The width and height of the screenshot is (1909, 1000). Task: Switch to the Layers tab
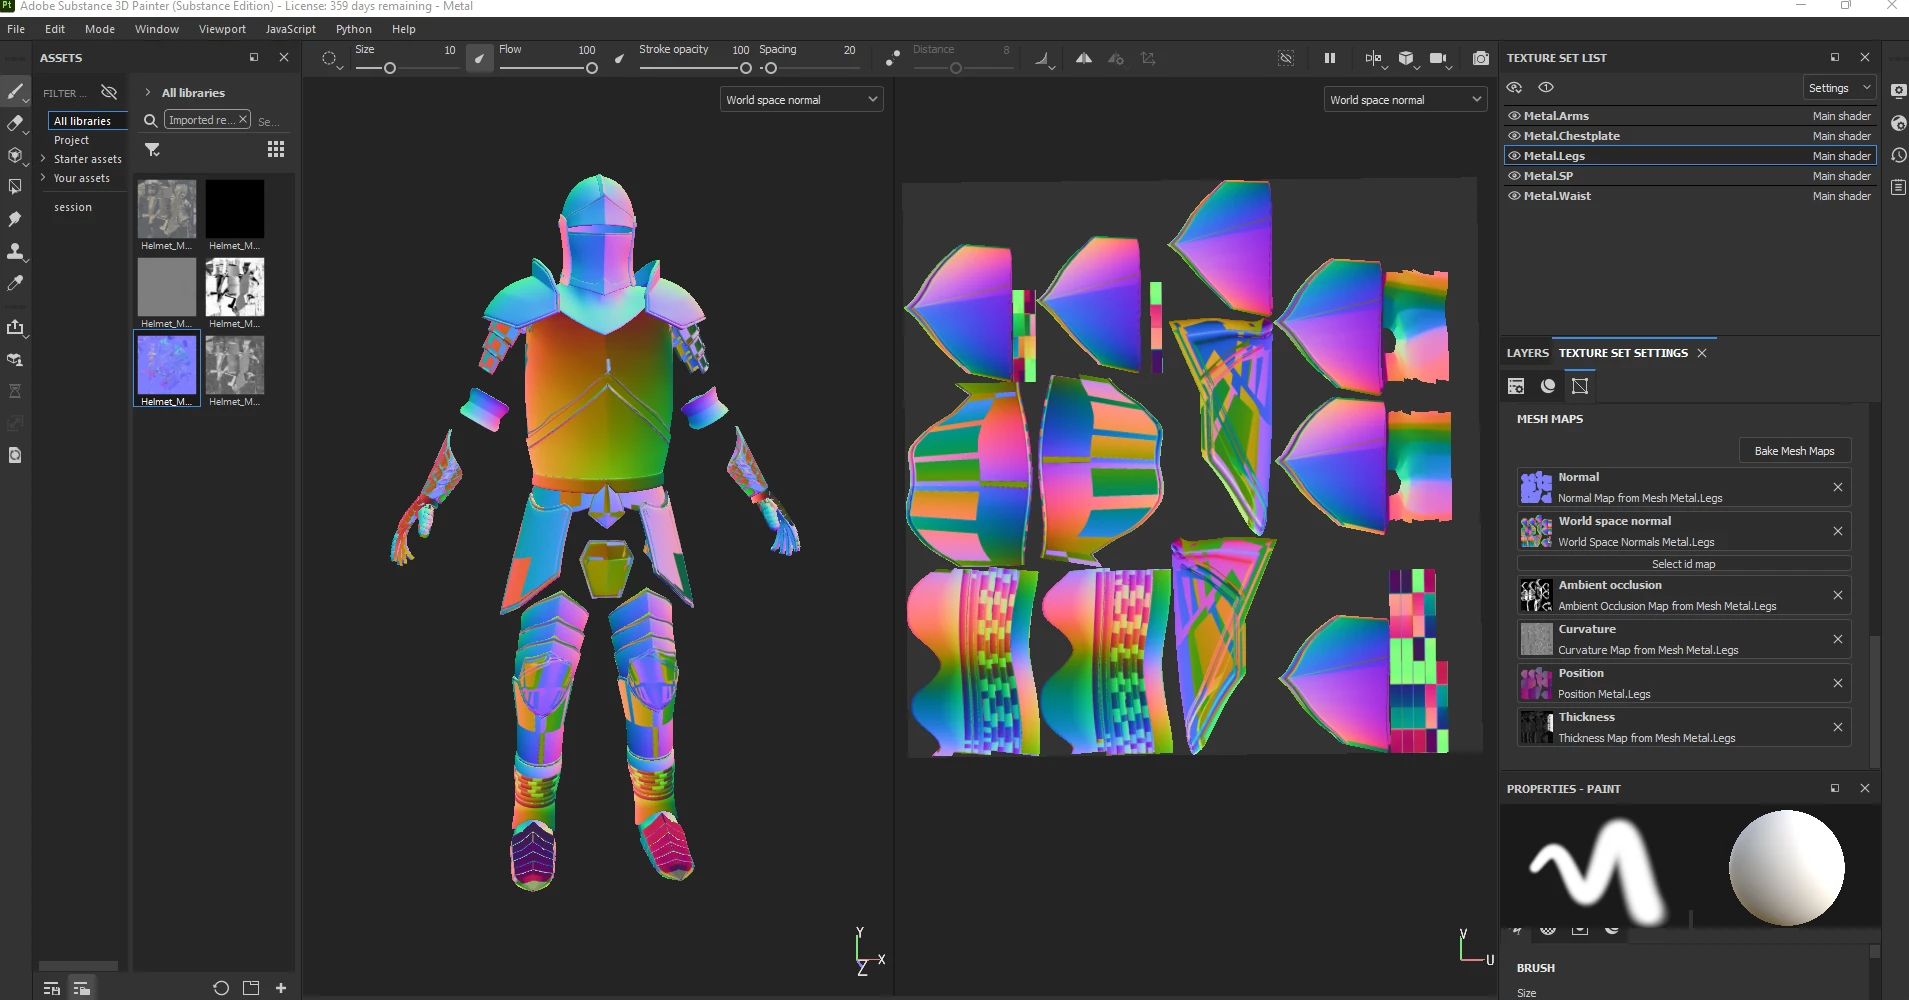pyautogui.click(x=1527, y=353)
